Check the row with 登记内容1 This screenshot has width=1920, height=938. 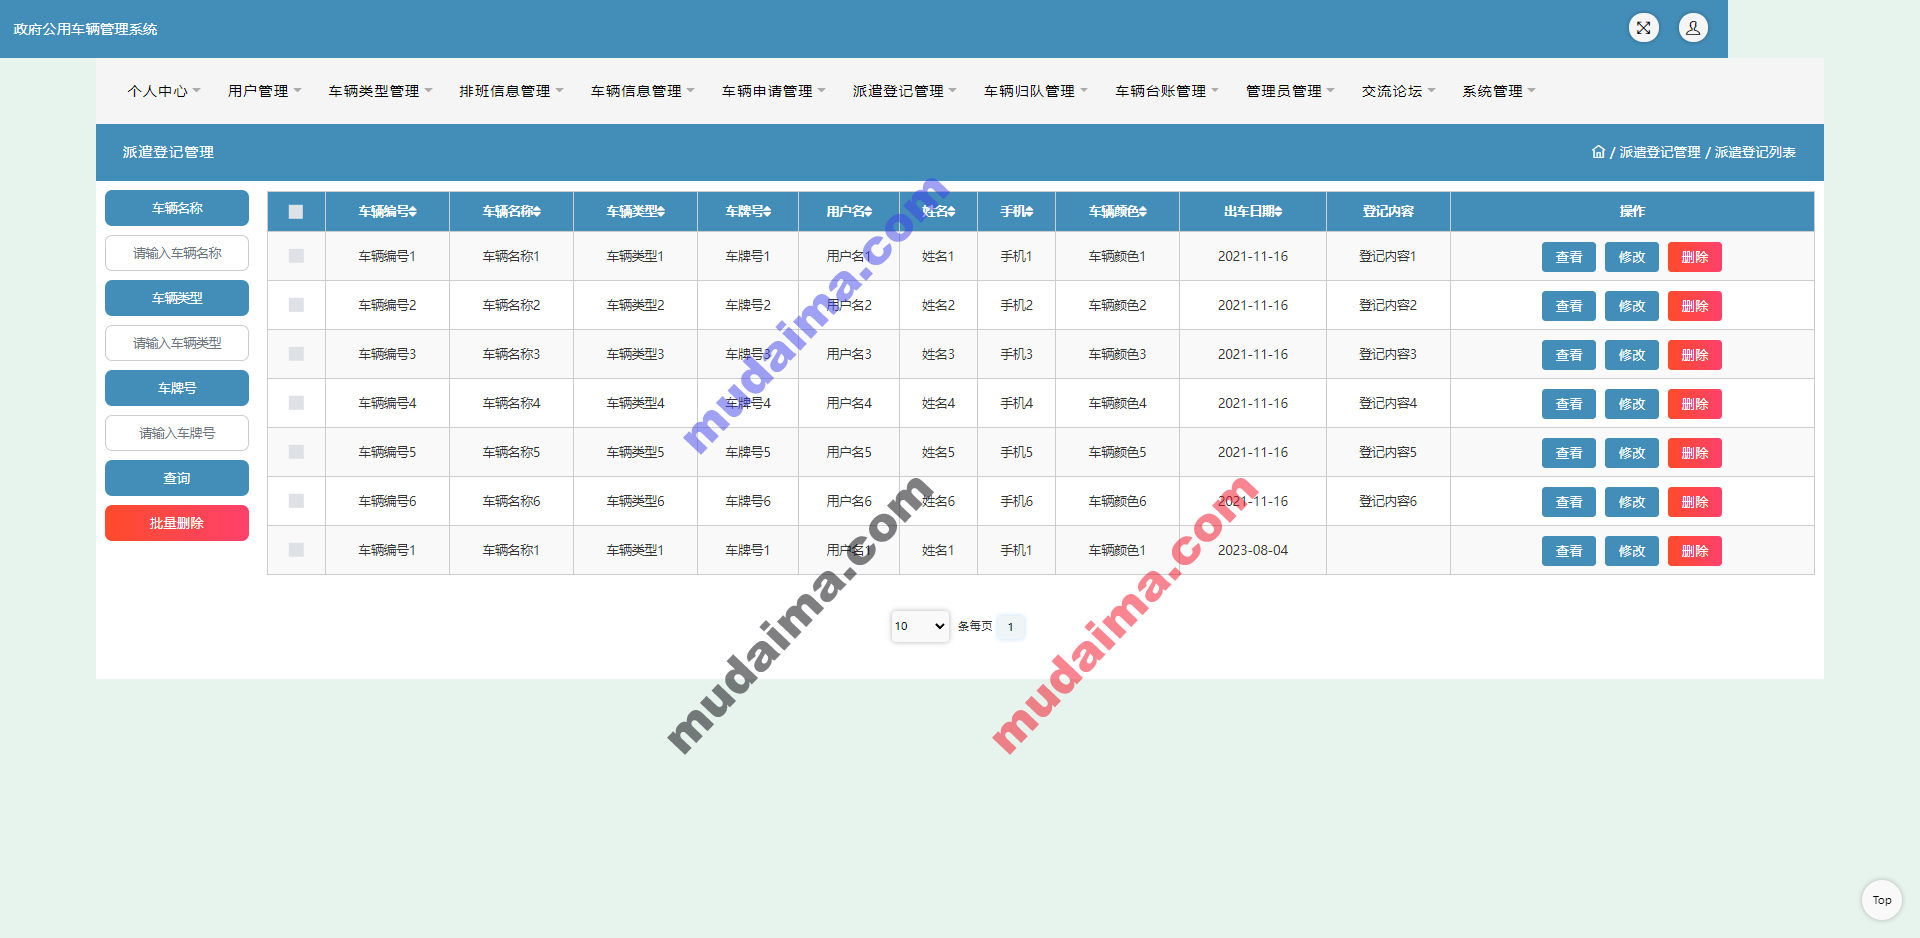pyautogui.click(x=296, y=256)
